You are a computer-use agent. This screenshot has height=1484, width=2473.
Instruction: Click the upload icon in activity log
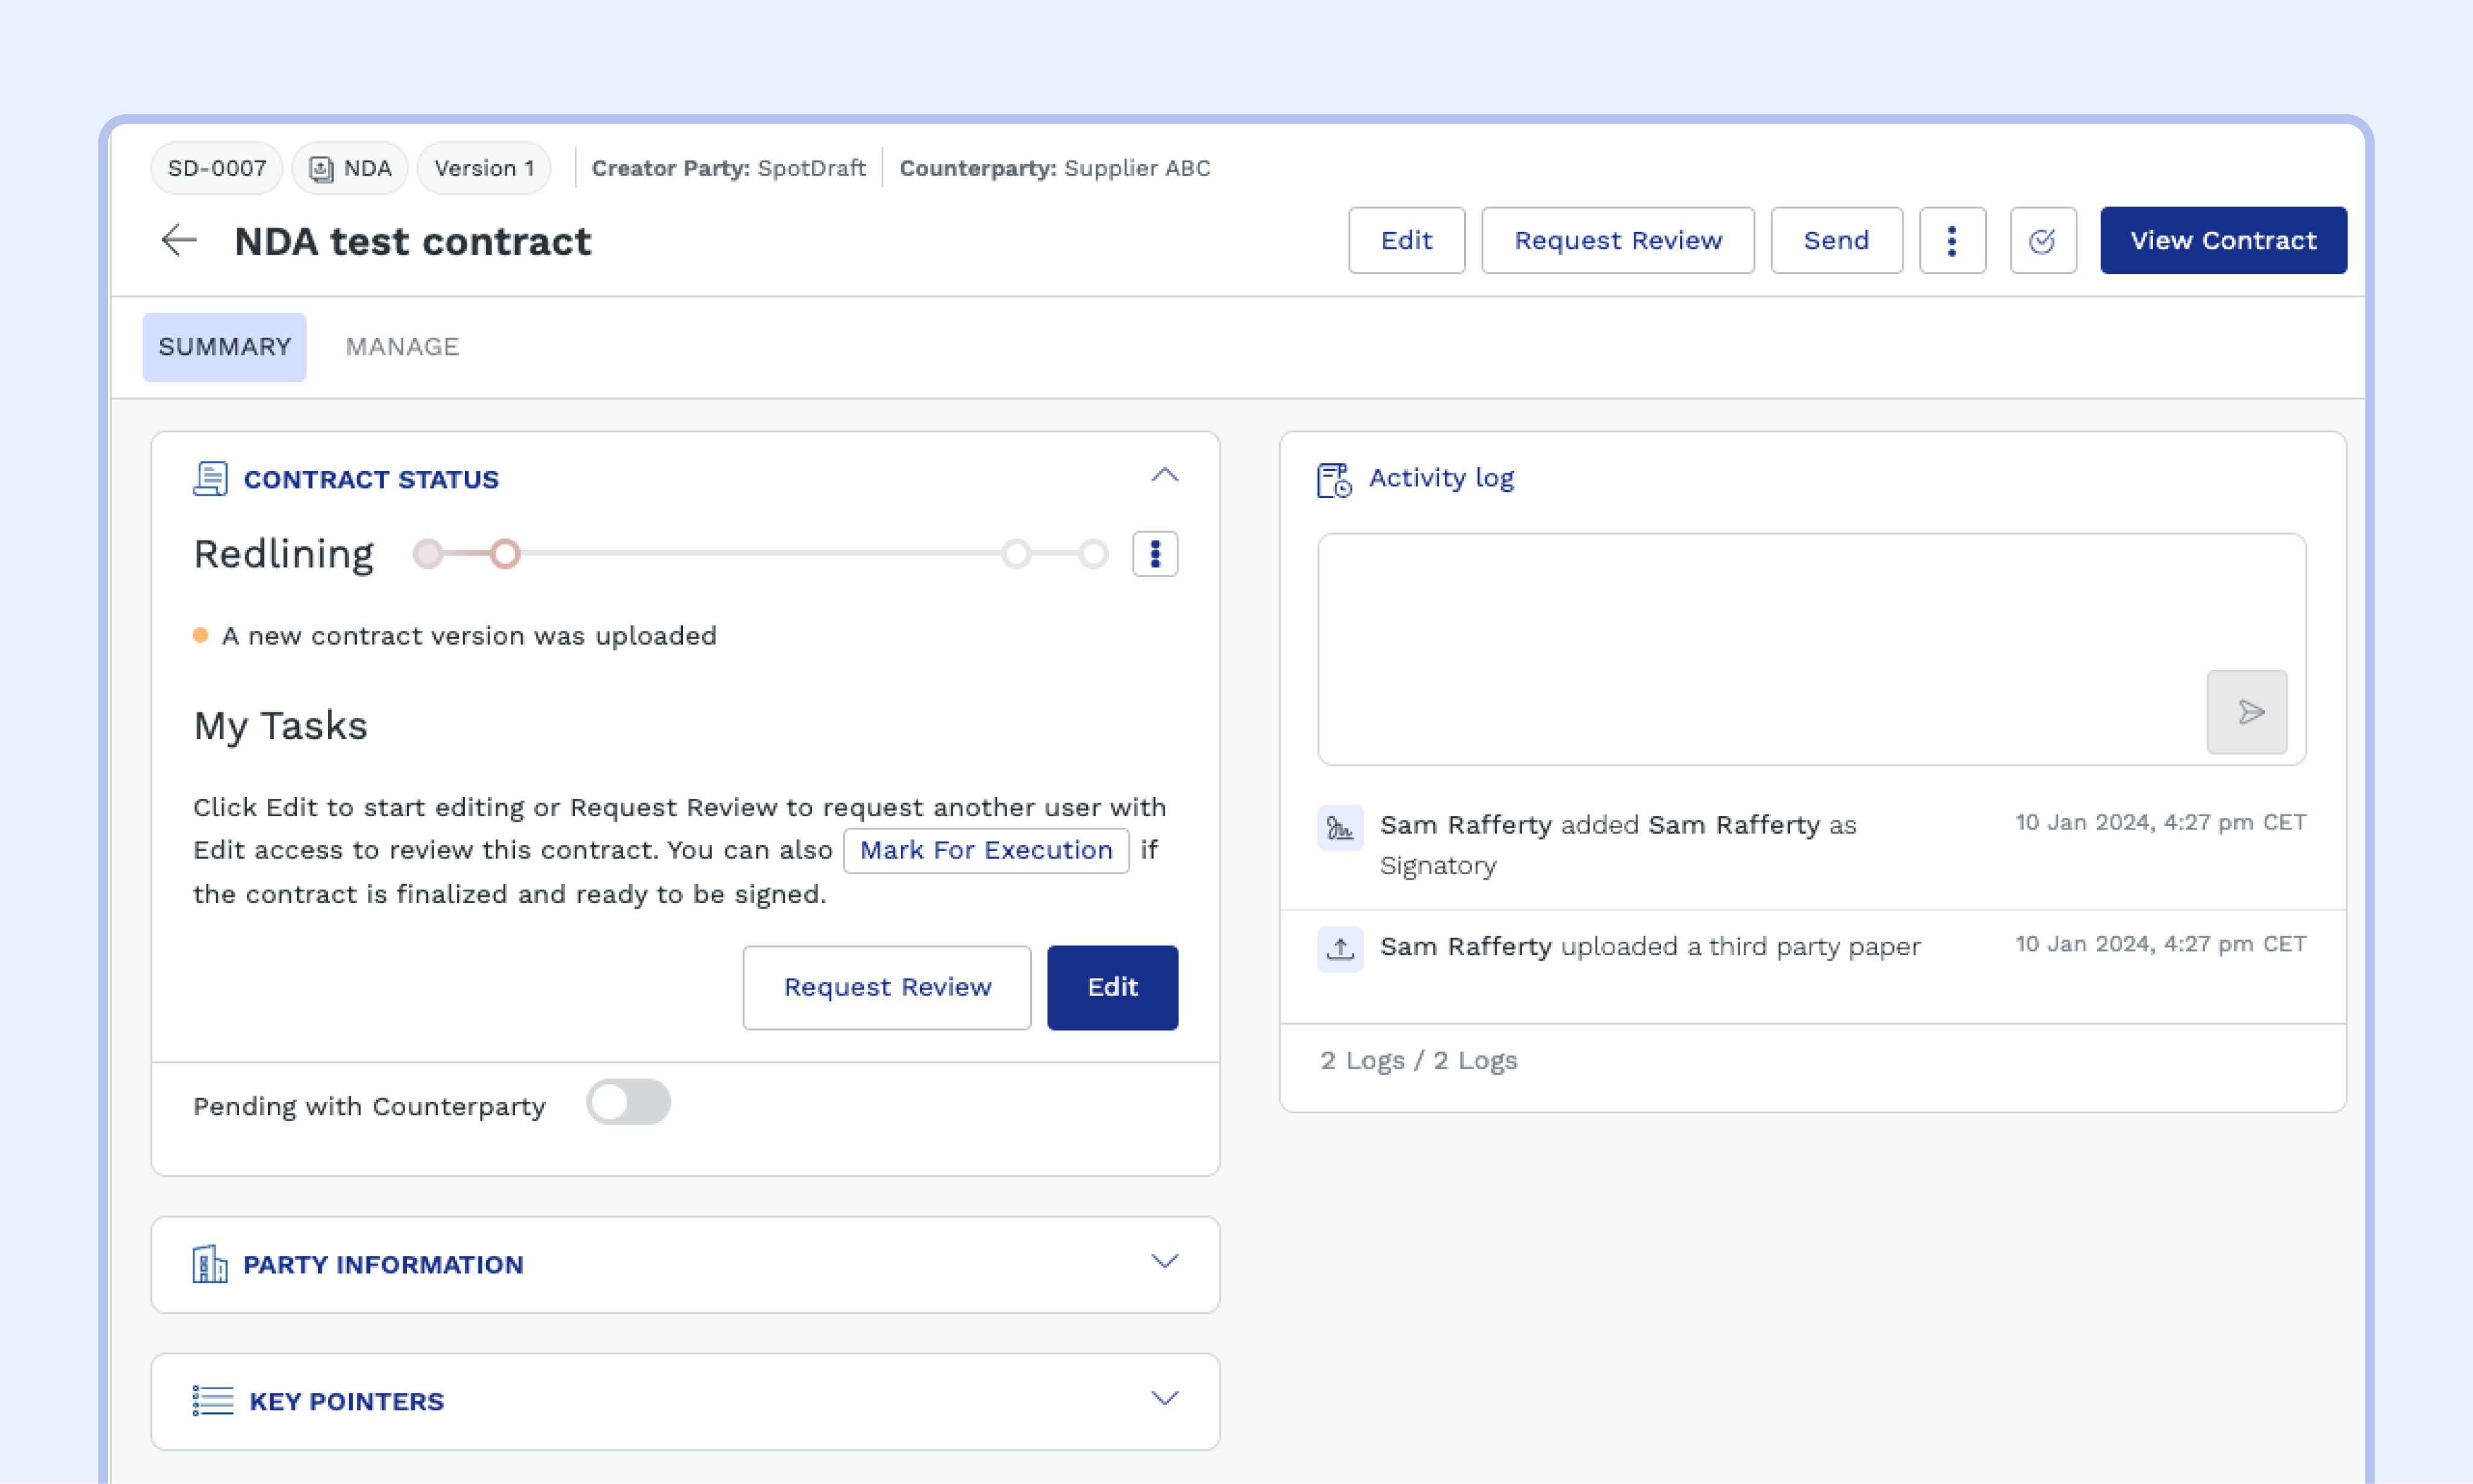pos(1340,948)
